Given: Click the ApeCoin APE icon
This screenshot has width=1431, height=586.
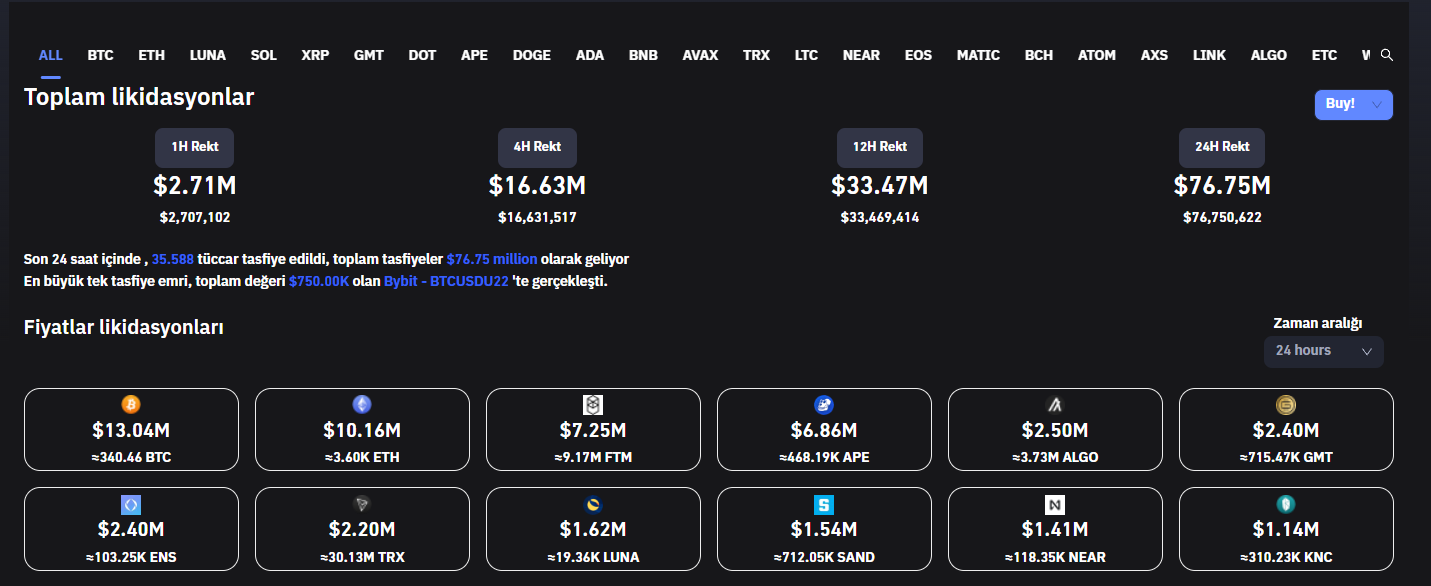Looking at the screenshot, I should (824, 404).
